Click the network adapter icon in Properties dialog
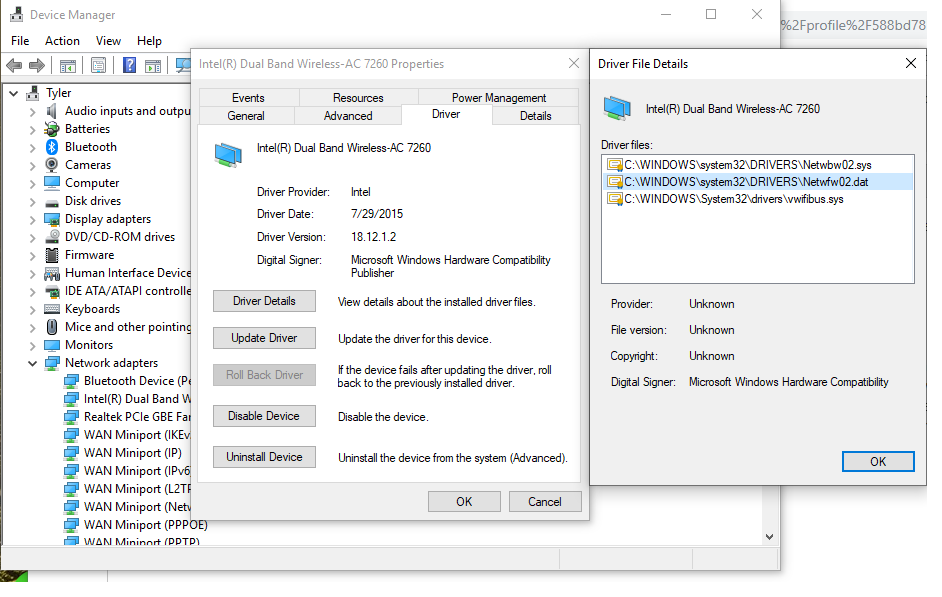This screenshot has width=942, height=597. click(x=228, y=154)
